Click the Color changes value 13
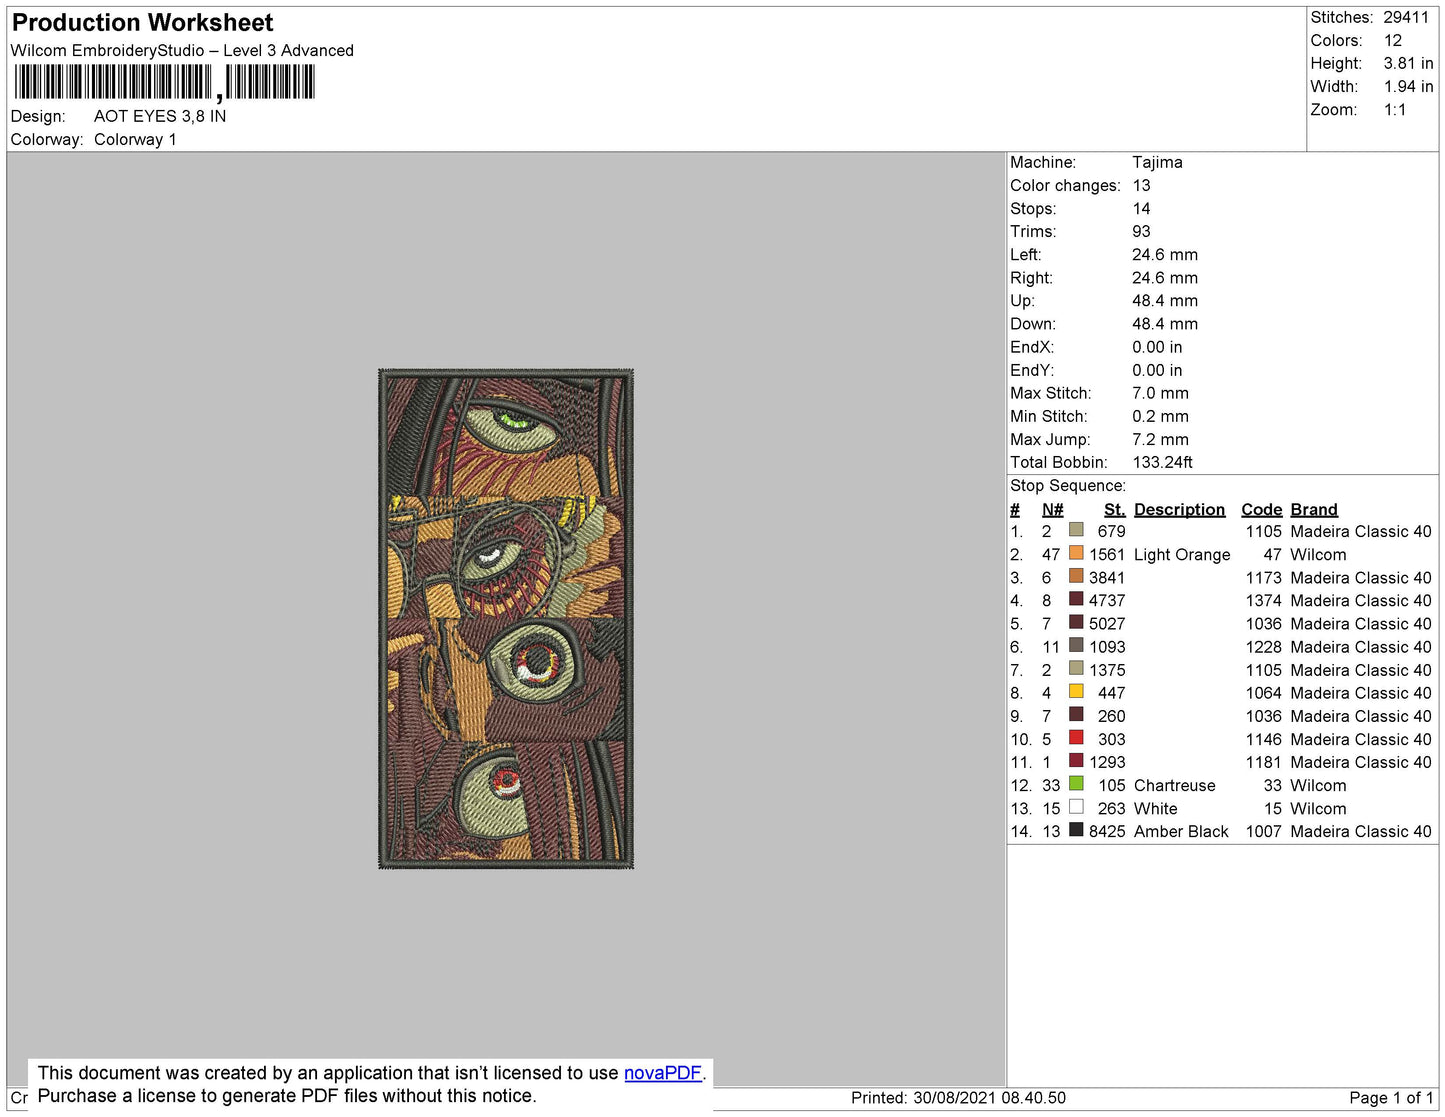 point(1141,185)
